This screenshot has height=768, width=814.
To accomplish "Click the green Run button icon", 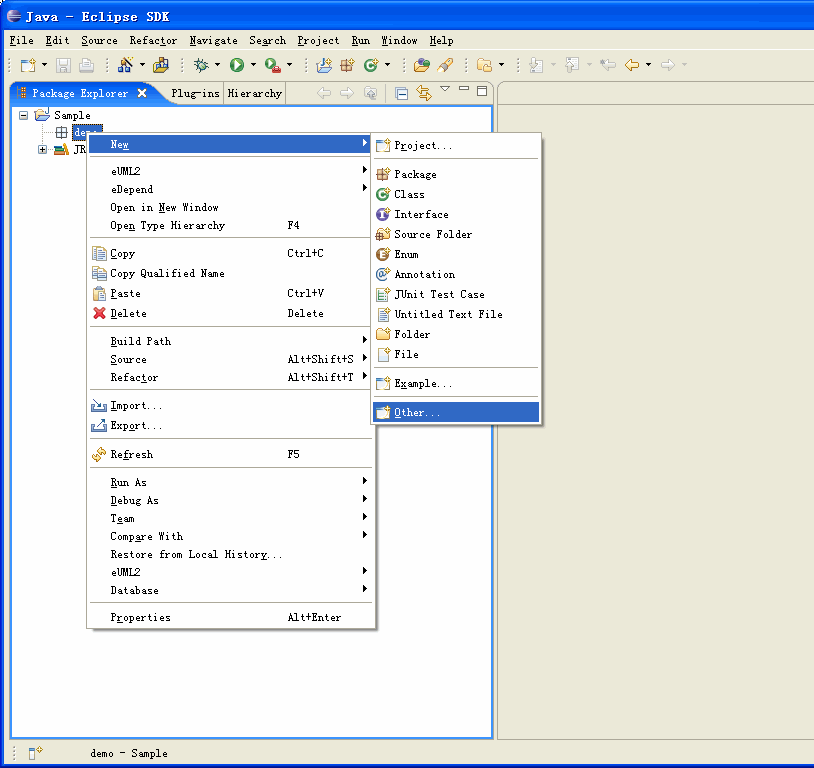I will tap(237, 65).
